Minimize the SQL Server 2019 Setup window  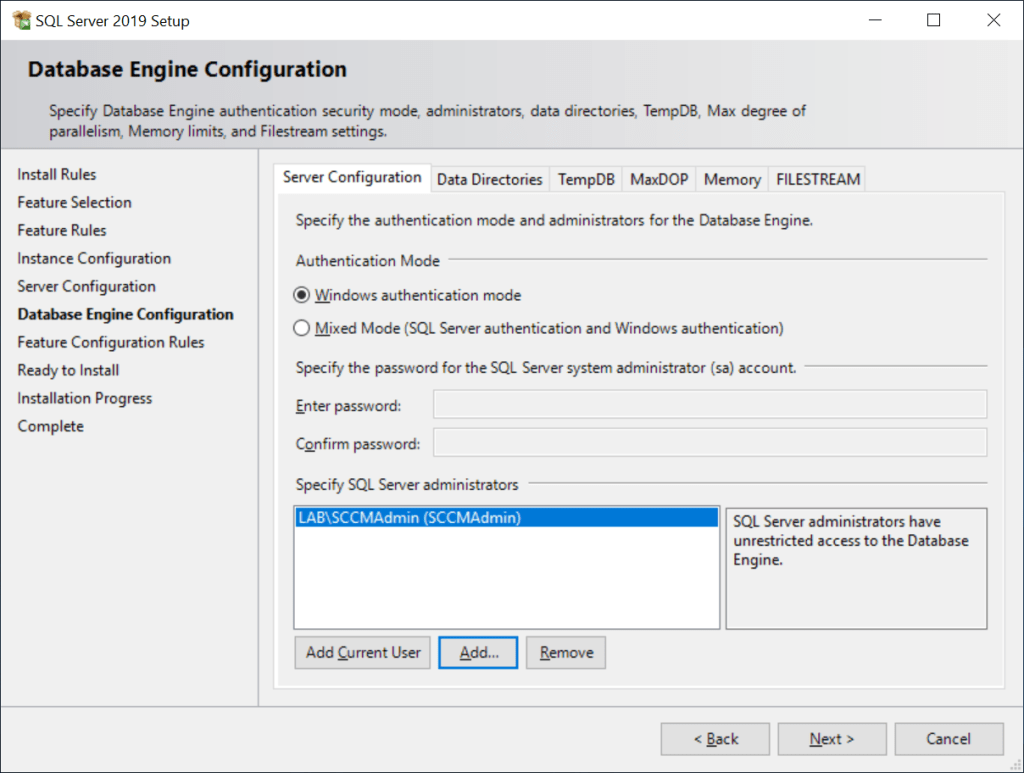pos(875,20)
